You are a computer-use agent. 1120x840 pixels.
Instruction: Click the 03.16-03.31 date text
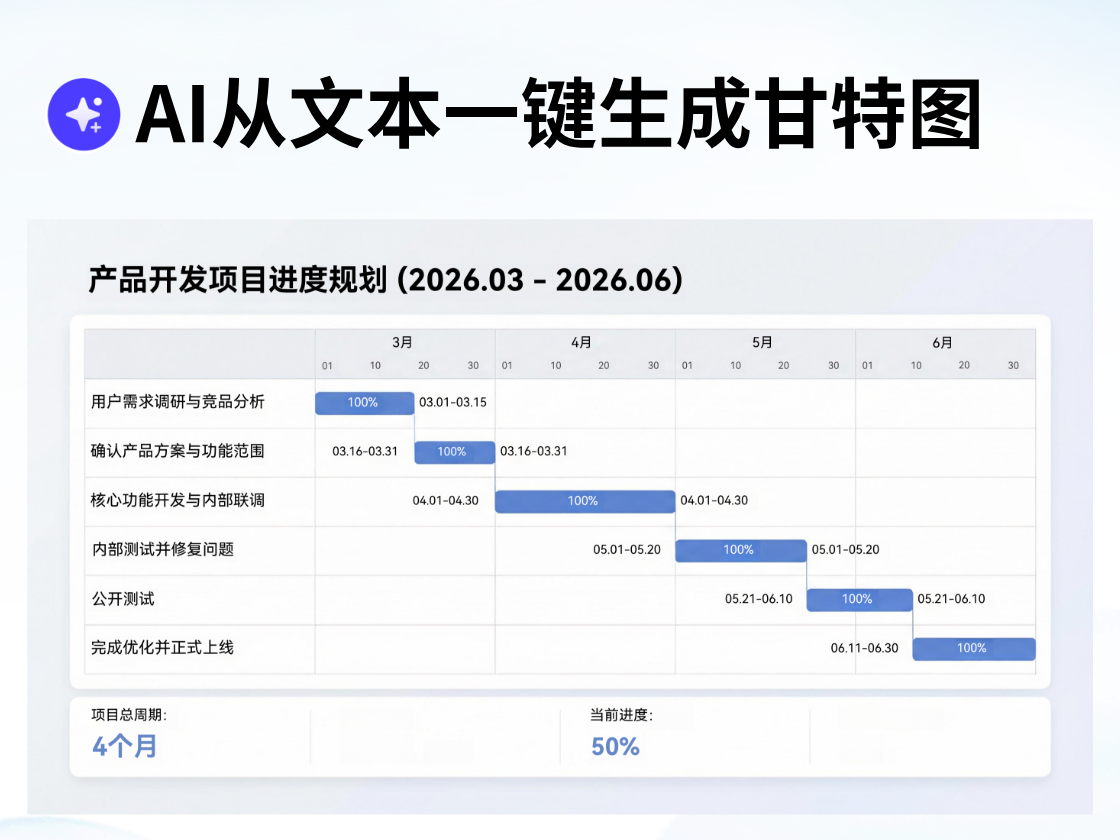(363, 452)
